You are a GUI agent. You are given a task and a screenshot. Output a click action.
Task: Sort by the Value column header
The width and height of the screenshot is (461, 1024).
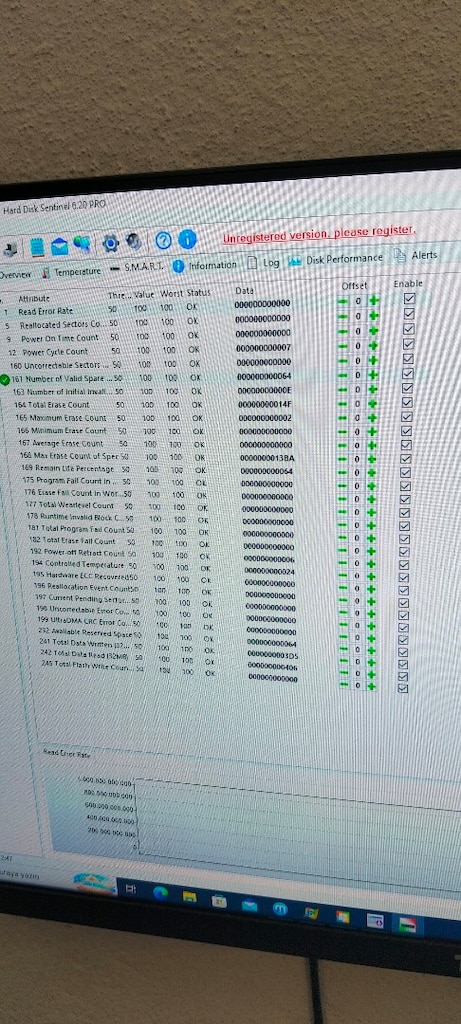pos(144,295)
